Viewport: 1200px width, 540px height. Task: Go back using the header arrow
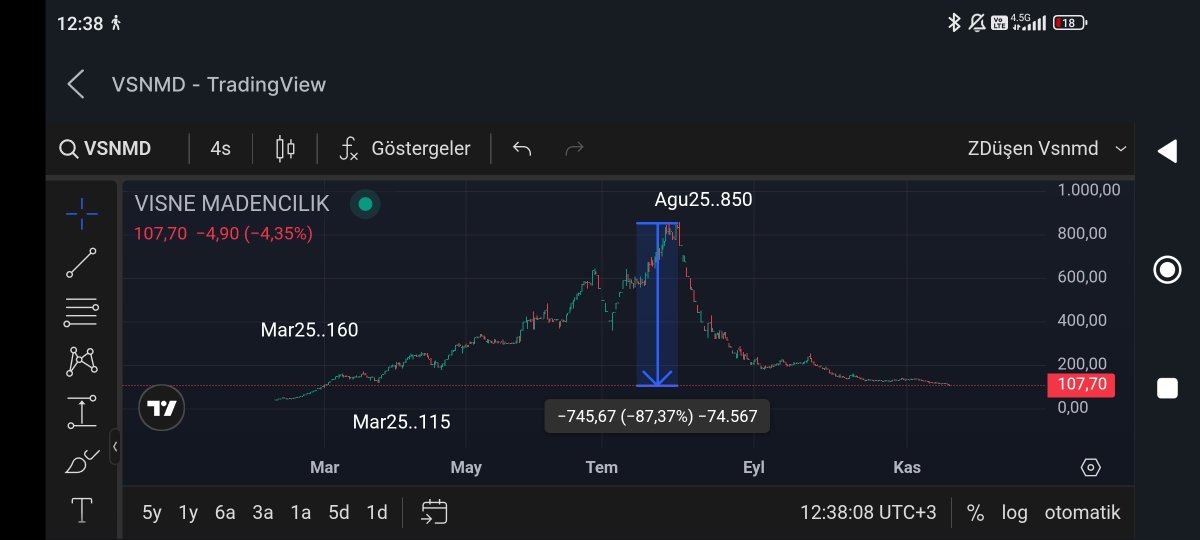click(x=76, y=84)
